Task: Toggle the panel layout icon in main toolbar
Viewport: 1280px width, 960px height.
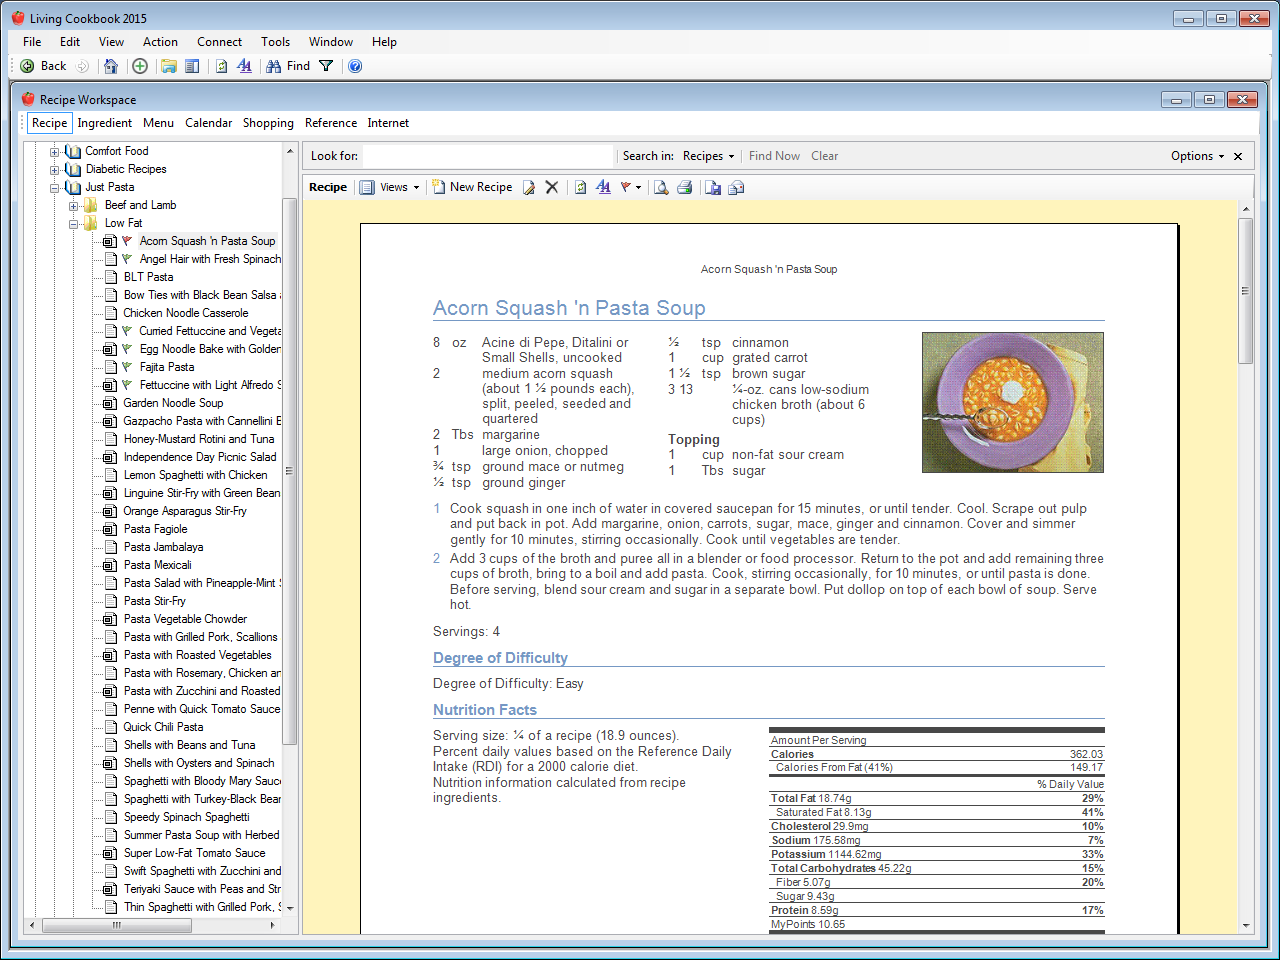Action: click(x=192, y=66)
